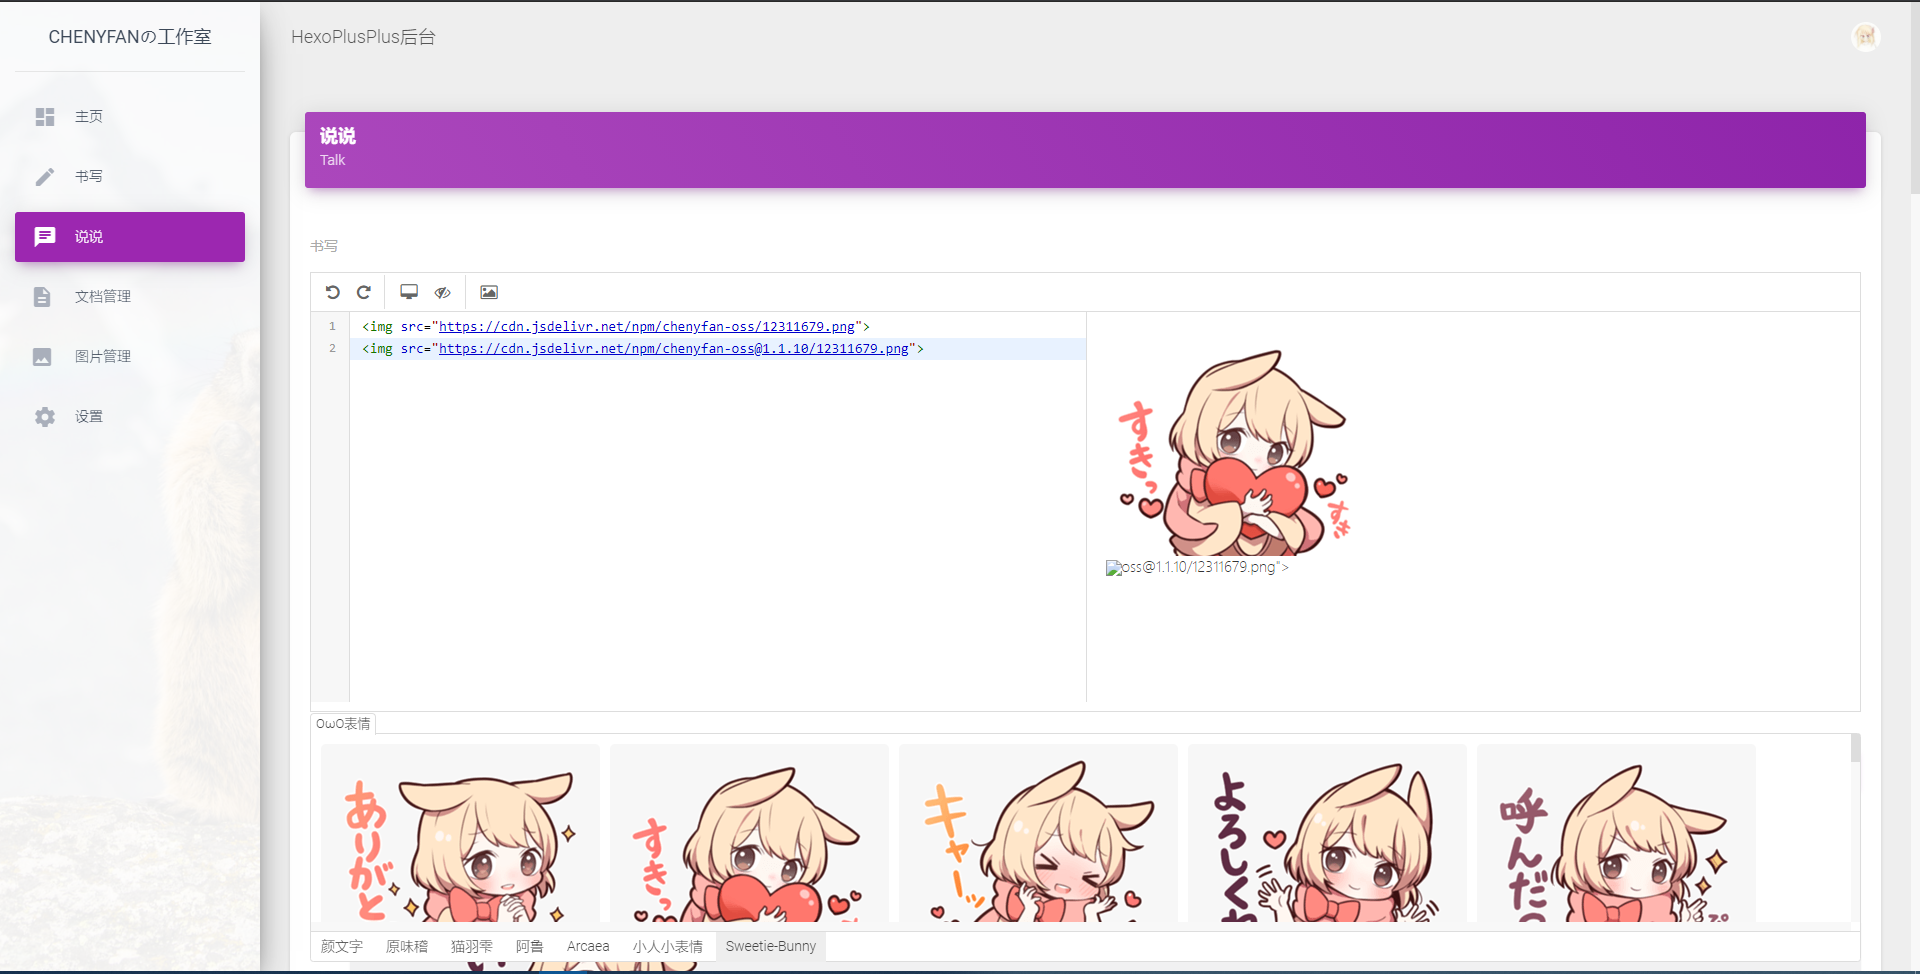Open 文档管理 via its document icon
1920x974 pixels.
click(41, 296)
